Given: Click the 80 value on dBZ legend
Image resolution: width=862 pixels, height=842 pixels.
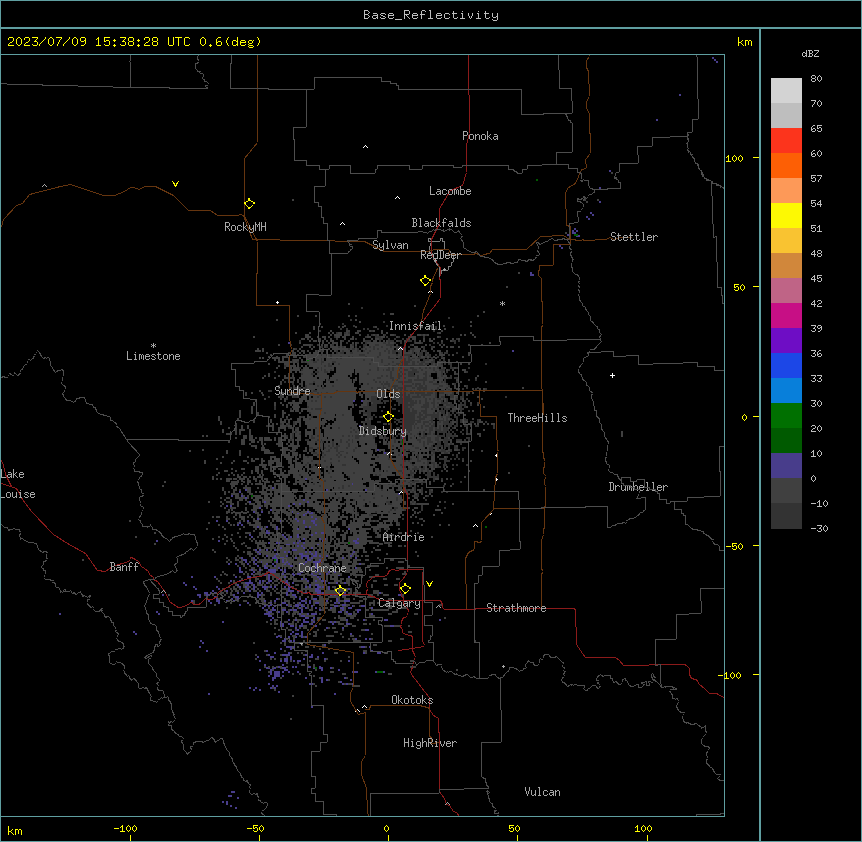Looking at the screenshot, I should [x=816, y=79].
